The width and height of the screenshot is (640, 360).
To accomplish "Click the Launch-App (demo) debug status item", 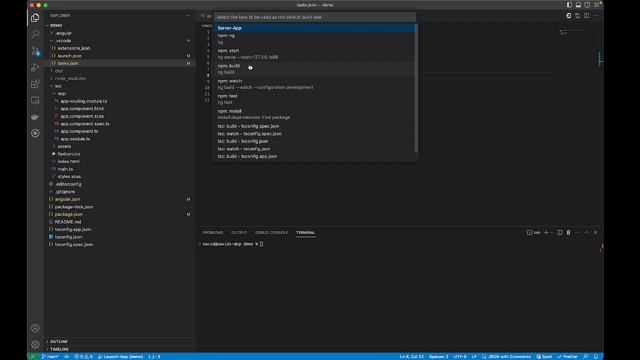I will pyautogui.click(x=121, y=357).
